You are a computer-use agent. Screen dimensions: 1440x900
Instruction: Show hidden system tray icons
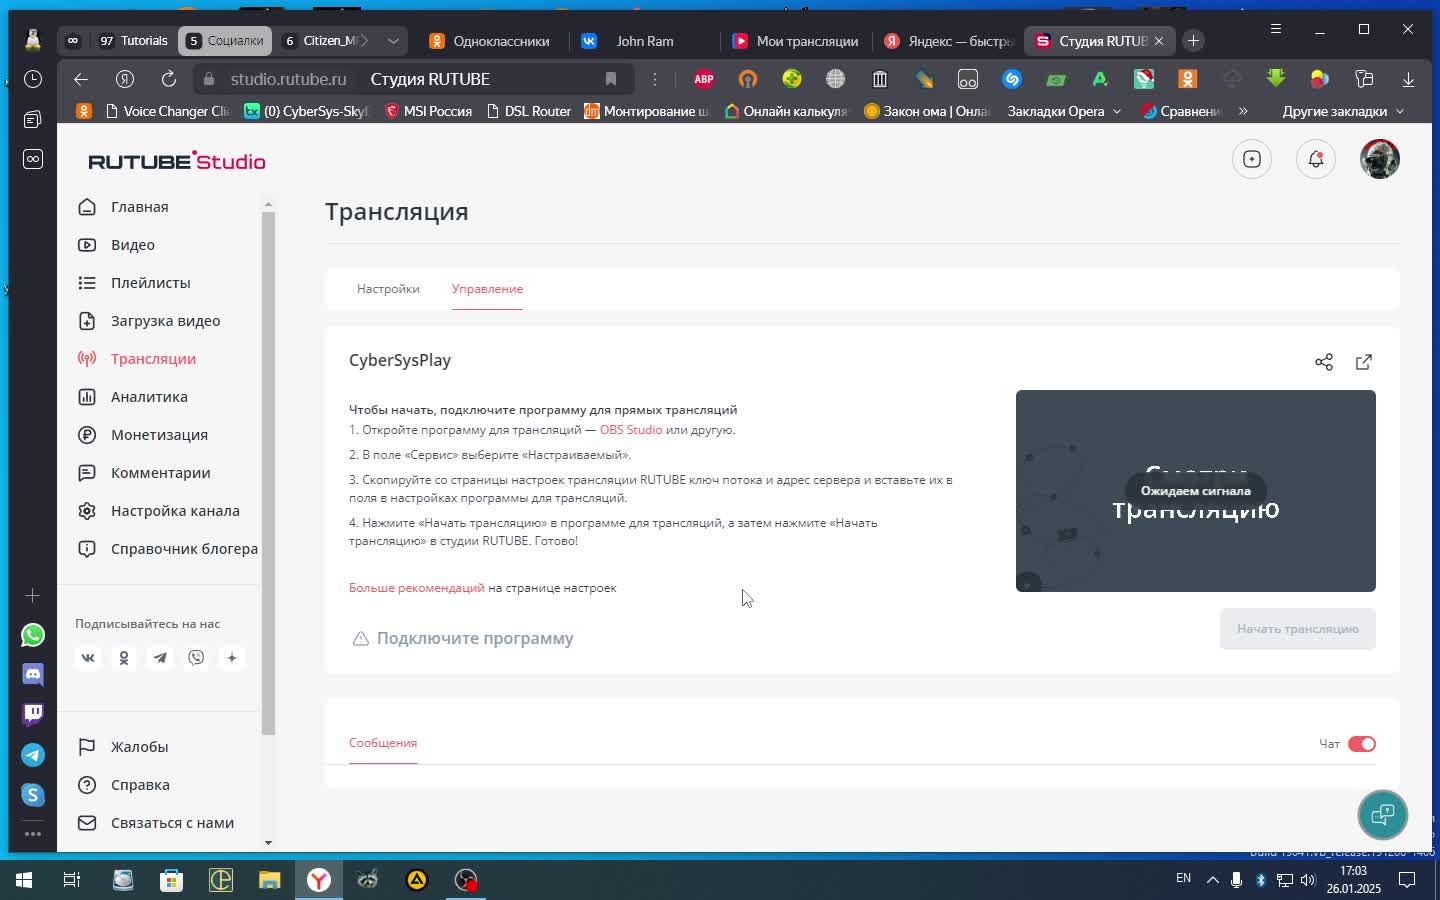click(1212, 880)
